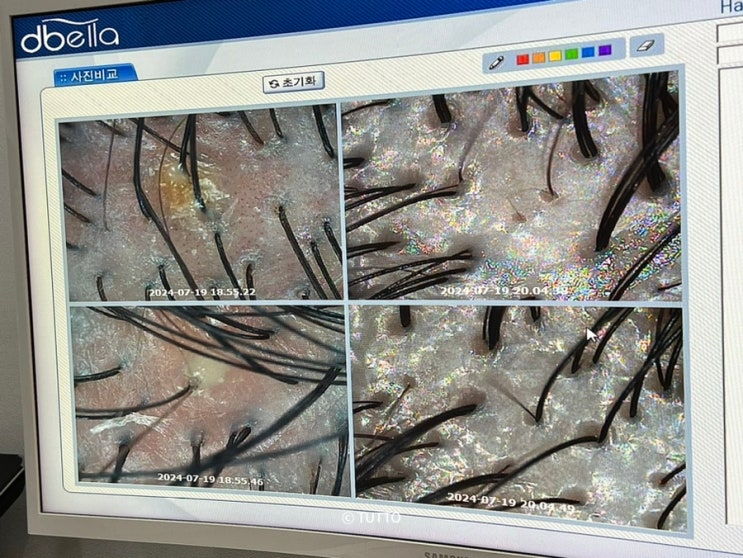The image size is (743, 558).
Task: Select top-right scalp photo 20.04.39
Action: (512, 187)
